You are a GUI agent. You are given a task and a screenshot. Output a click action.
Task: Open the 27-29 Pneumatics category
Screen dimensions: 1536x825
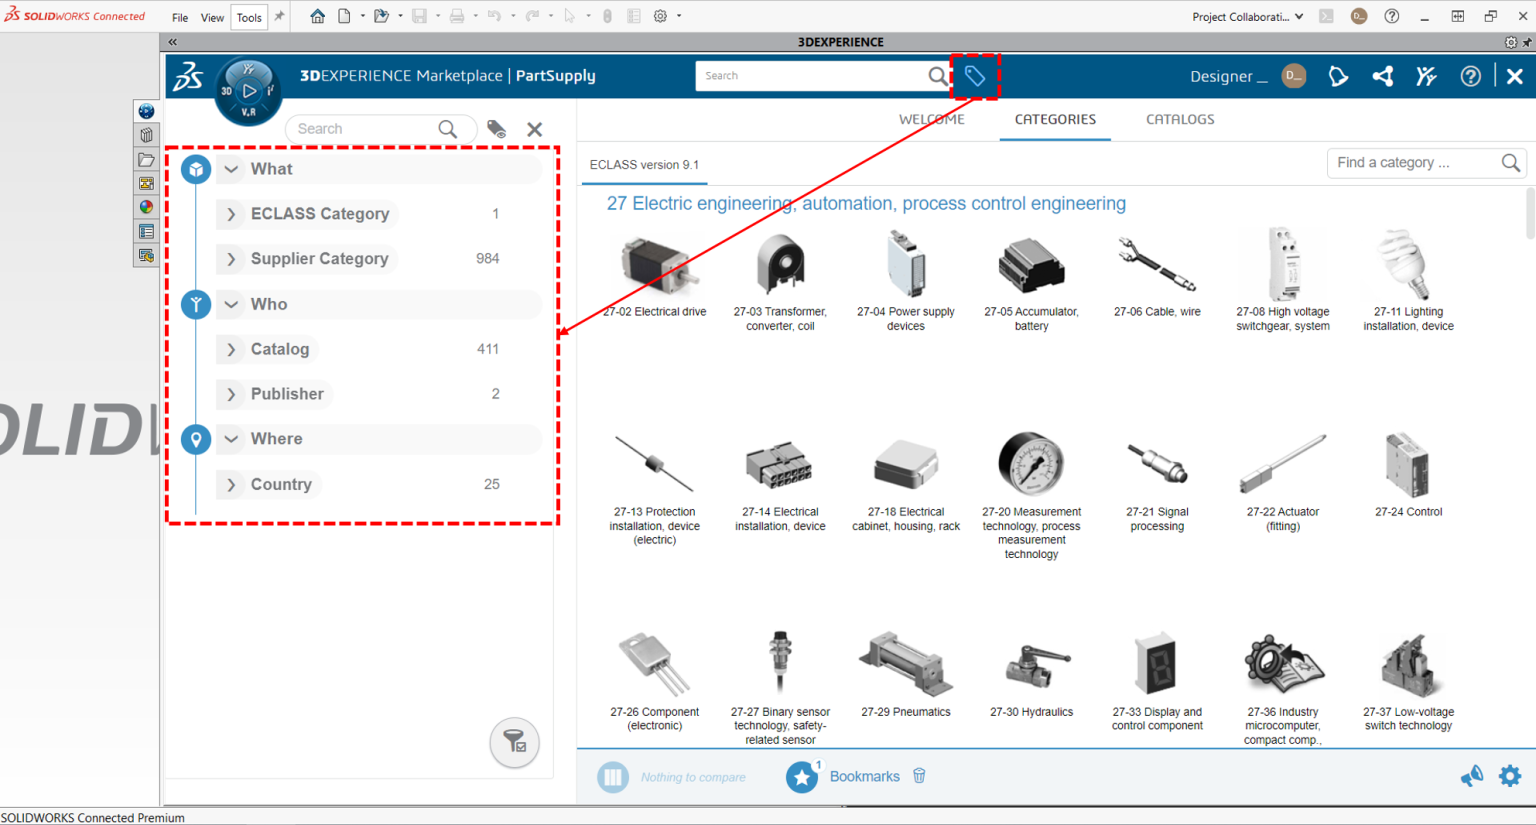click(905, 665)
